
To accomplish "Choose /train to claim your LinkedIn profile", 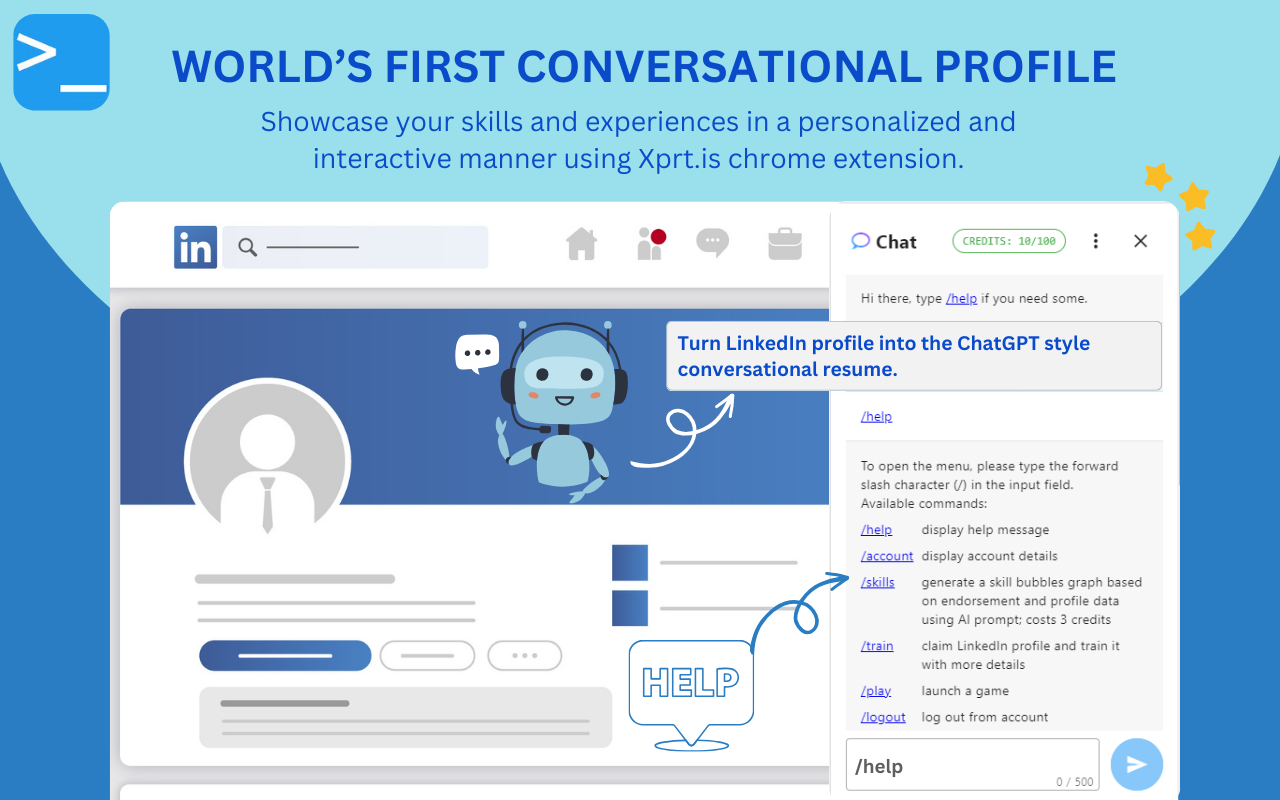I will click(877, 646).
